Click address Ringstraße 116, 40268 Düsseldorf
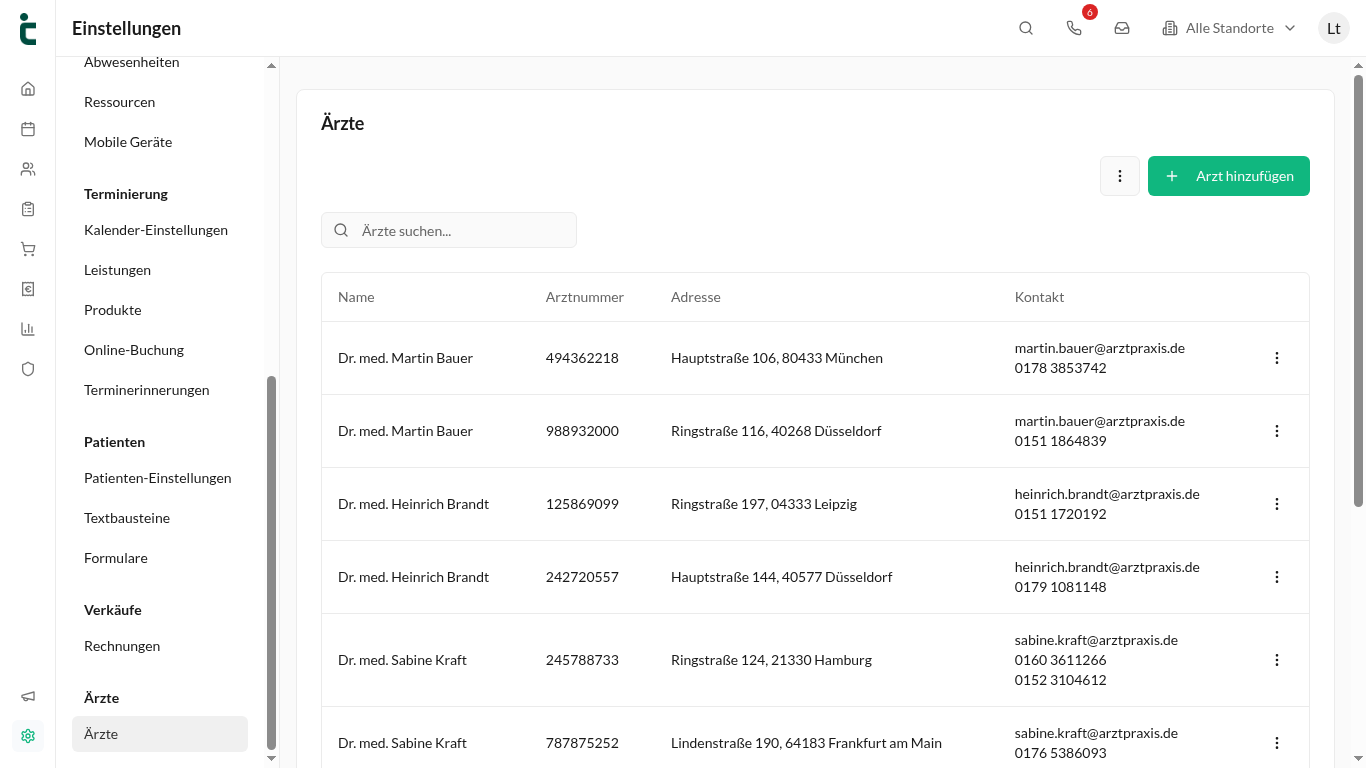This screenshot has height=768, width=1366. point(776,431)
